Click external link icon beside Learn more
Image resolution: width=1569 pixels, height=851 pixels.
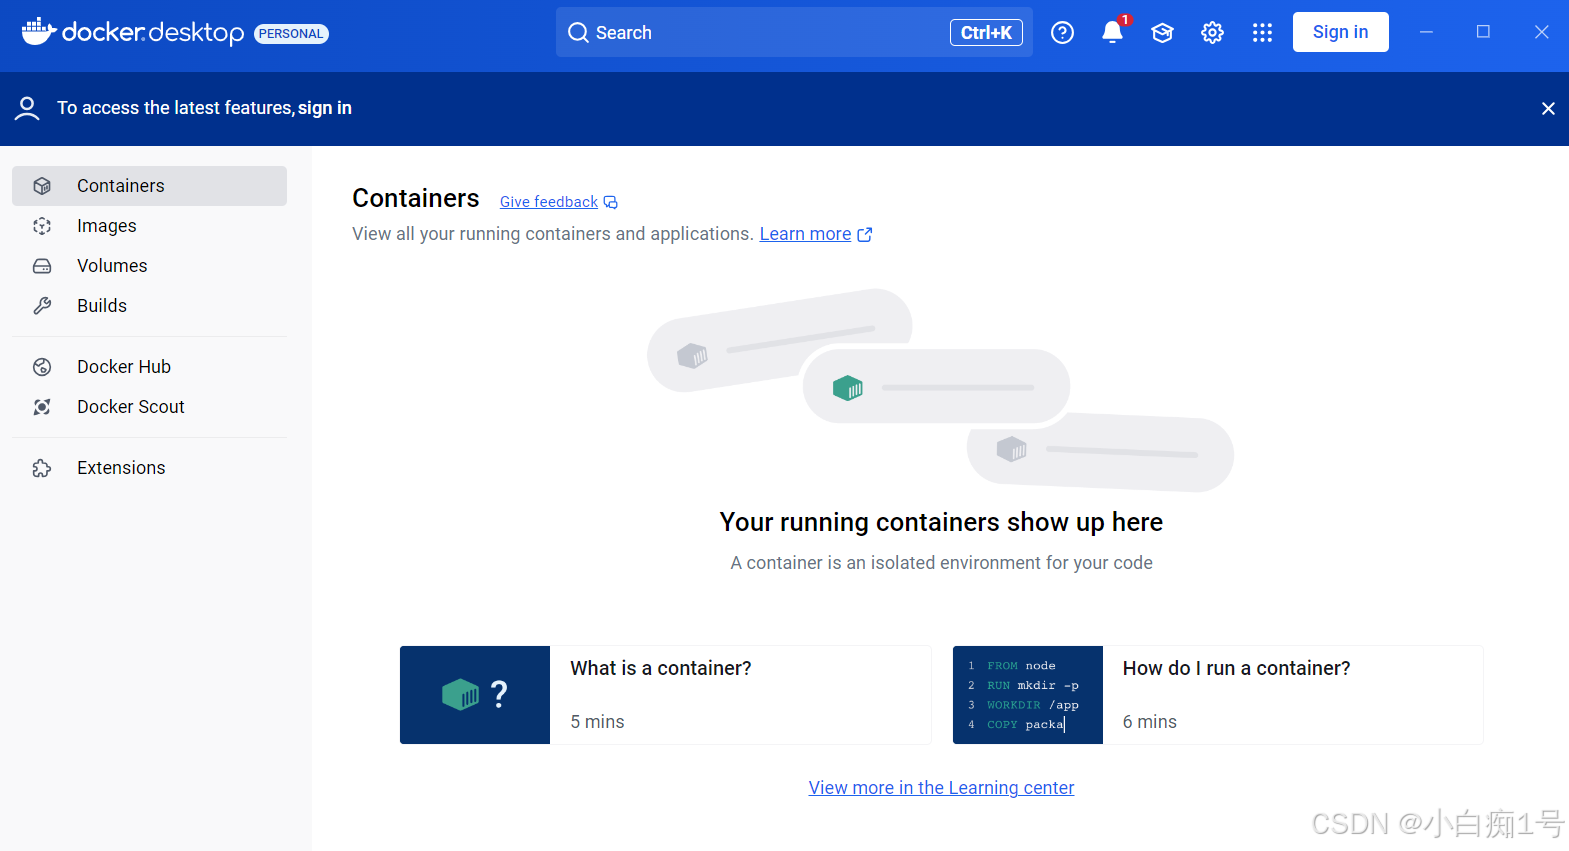[x=865, y=235]
